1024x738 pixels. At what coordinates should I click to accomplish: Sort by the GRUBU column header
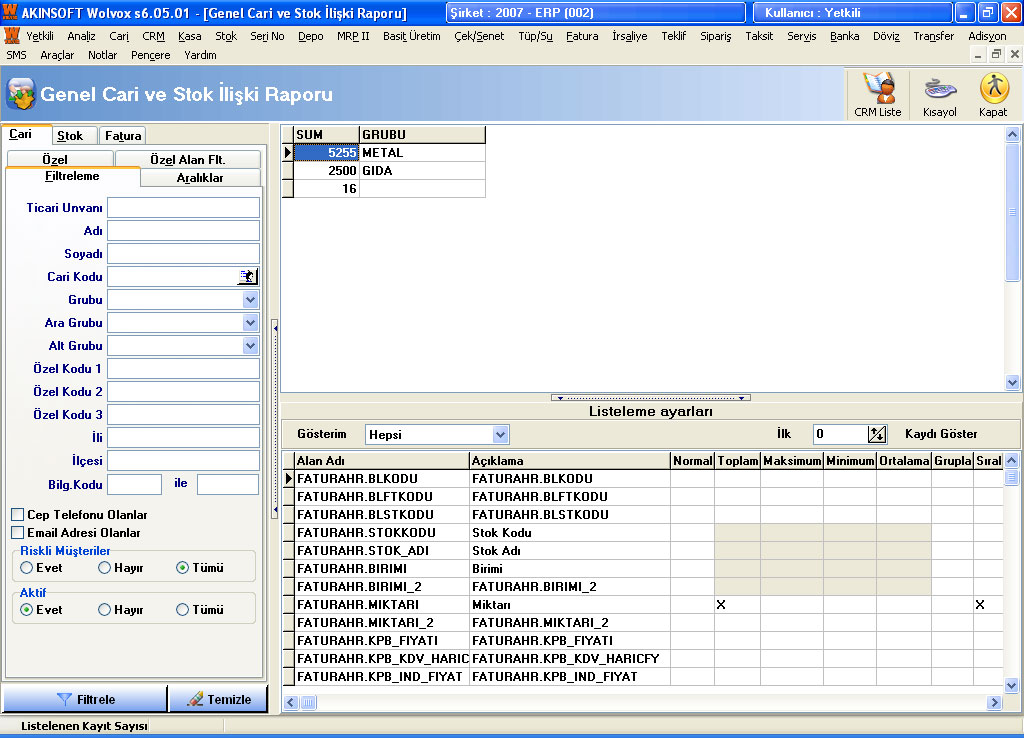tap(422, 135)
